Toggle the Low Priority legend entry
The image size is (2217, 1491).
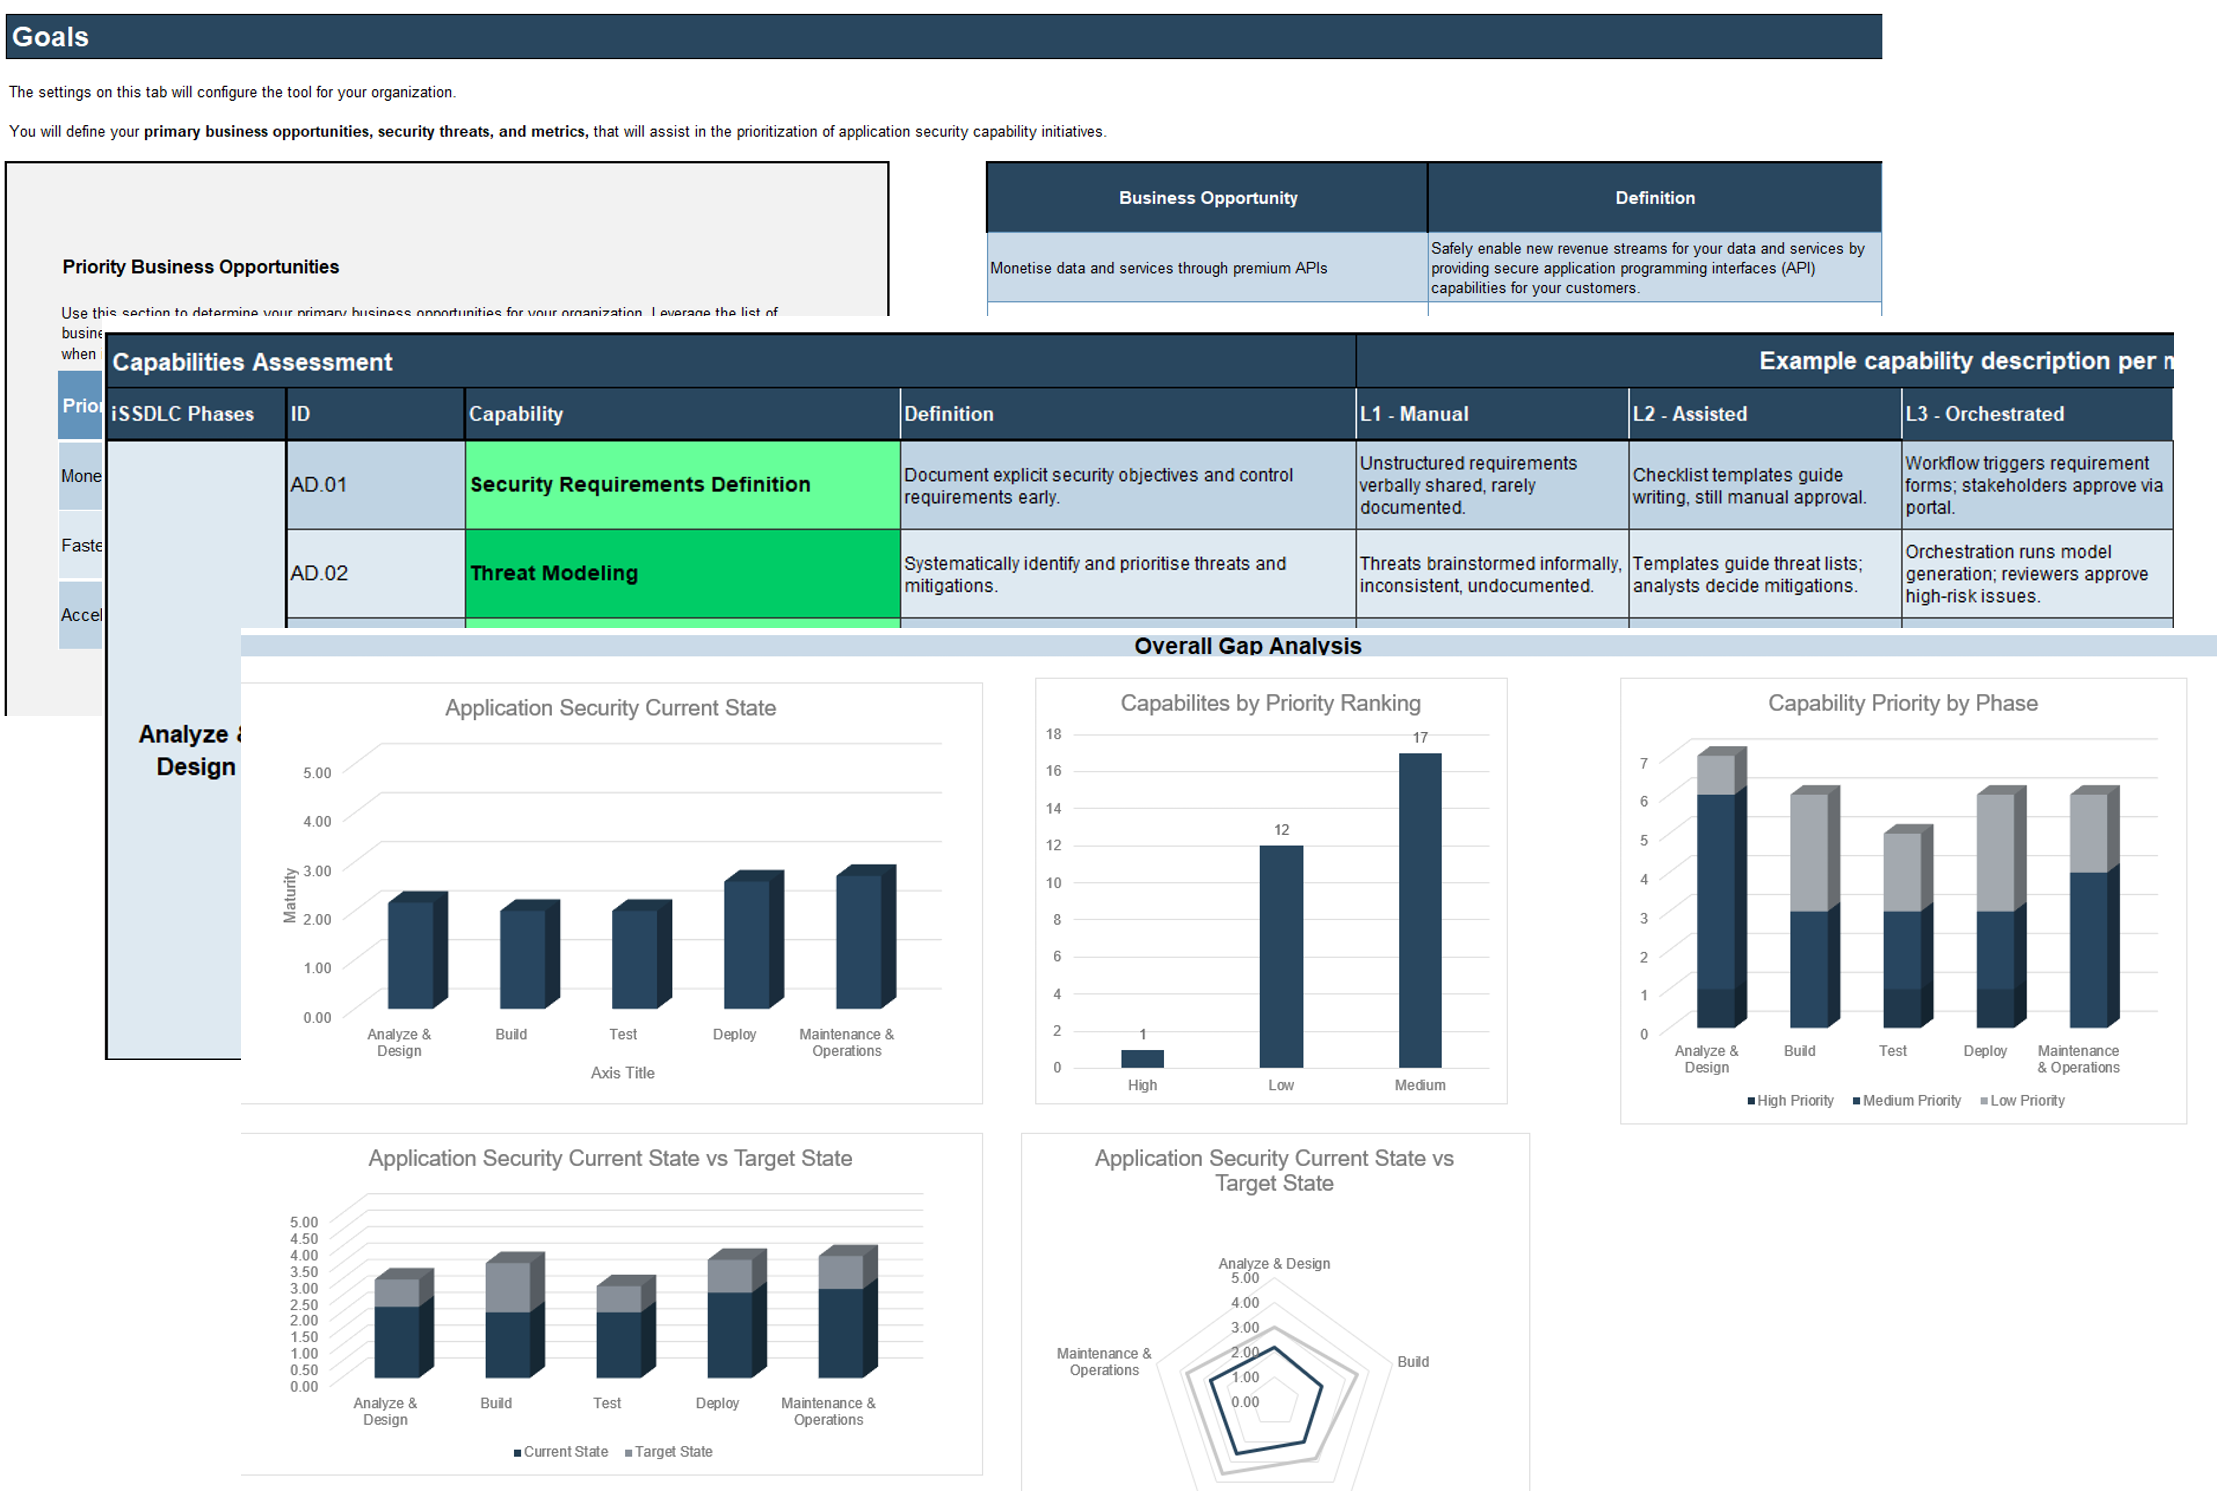point(2023,1100)
